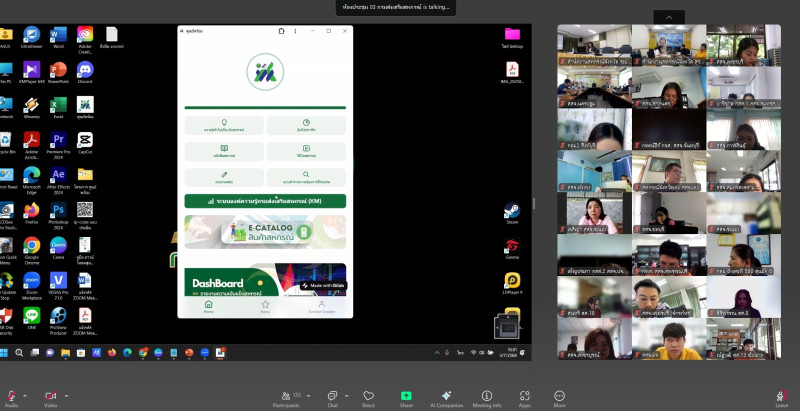Viewport: 800px width, 411px height.
Task: Select the participant video in the top-right tile
Action: (x=743, y=45)
